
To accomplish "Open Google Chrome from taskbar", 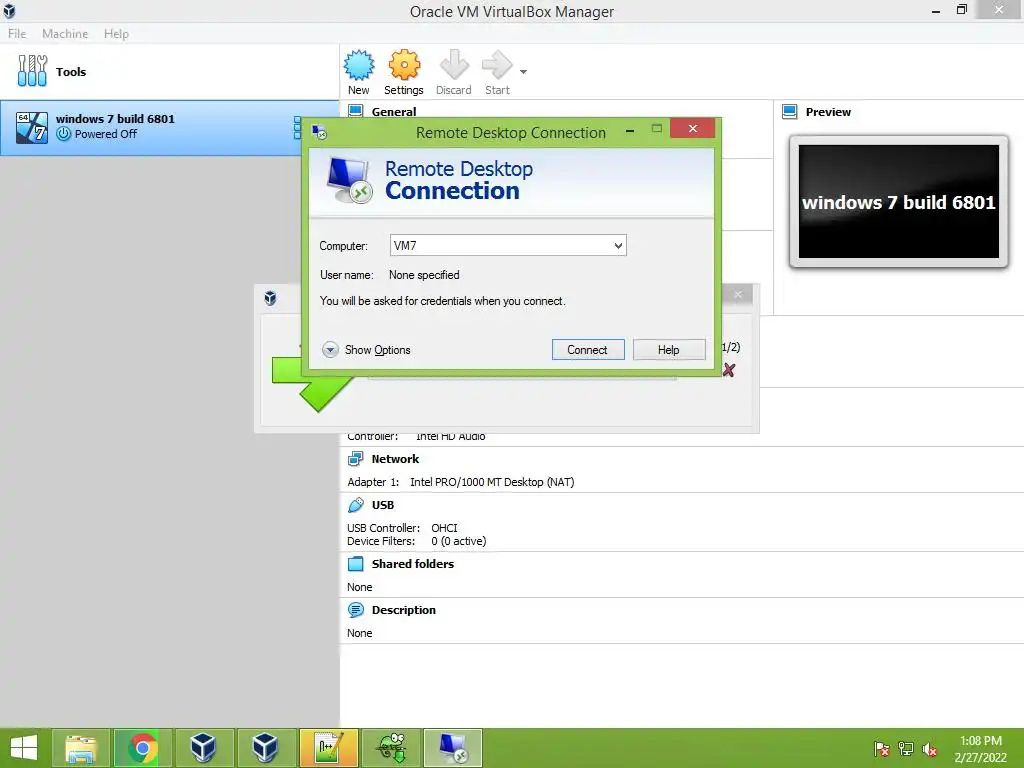I will tap(142, 748).
